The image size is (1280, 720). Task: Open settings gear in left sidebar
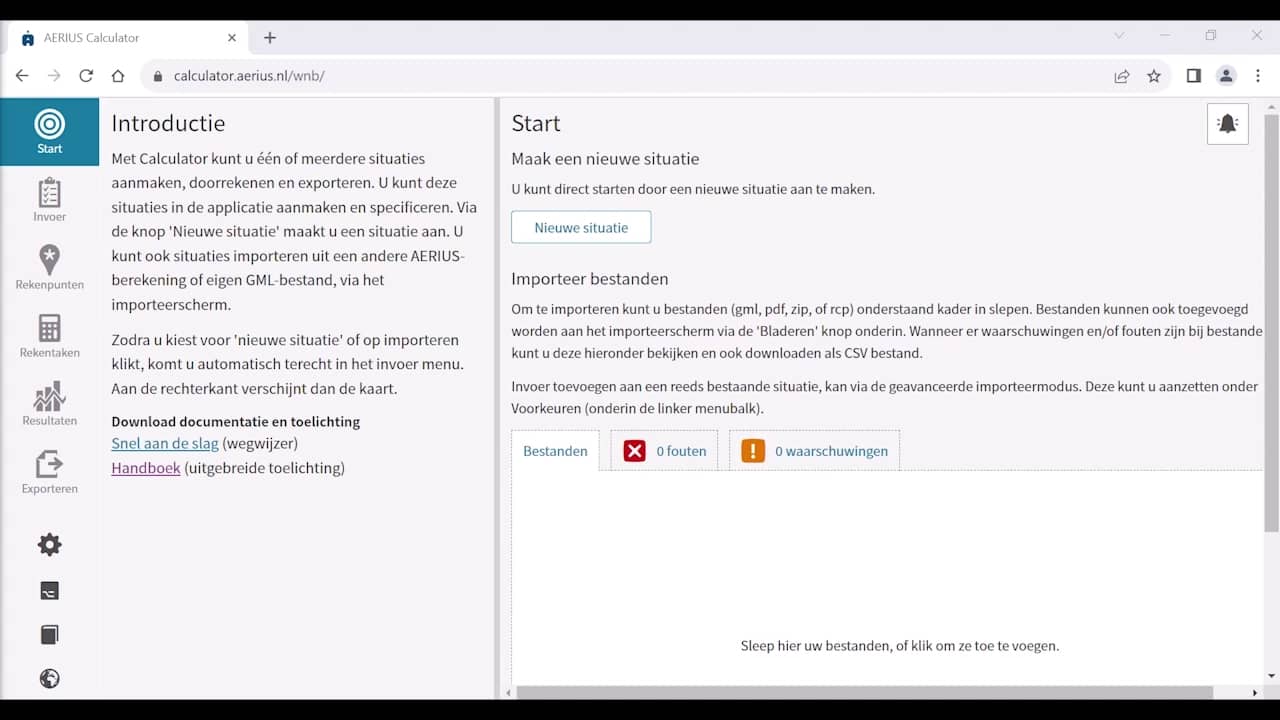[x=49, y=545]
